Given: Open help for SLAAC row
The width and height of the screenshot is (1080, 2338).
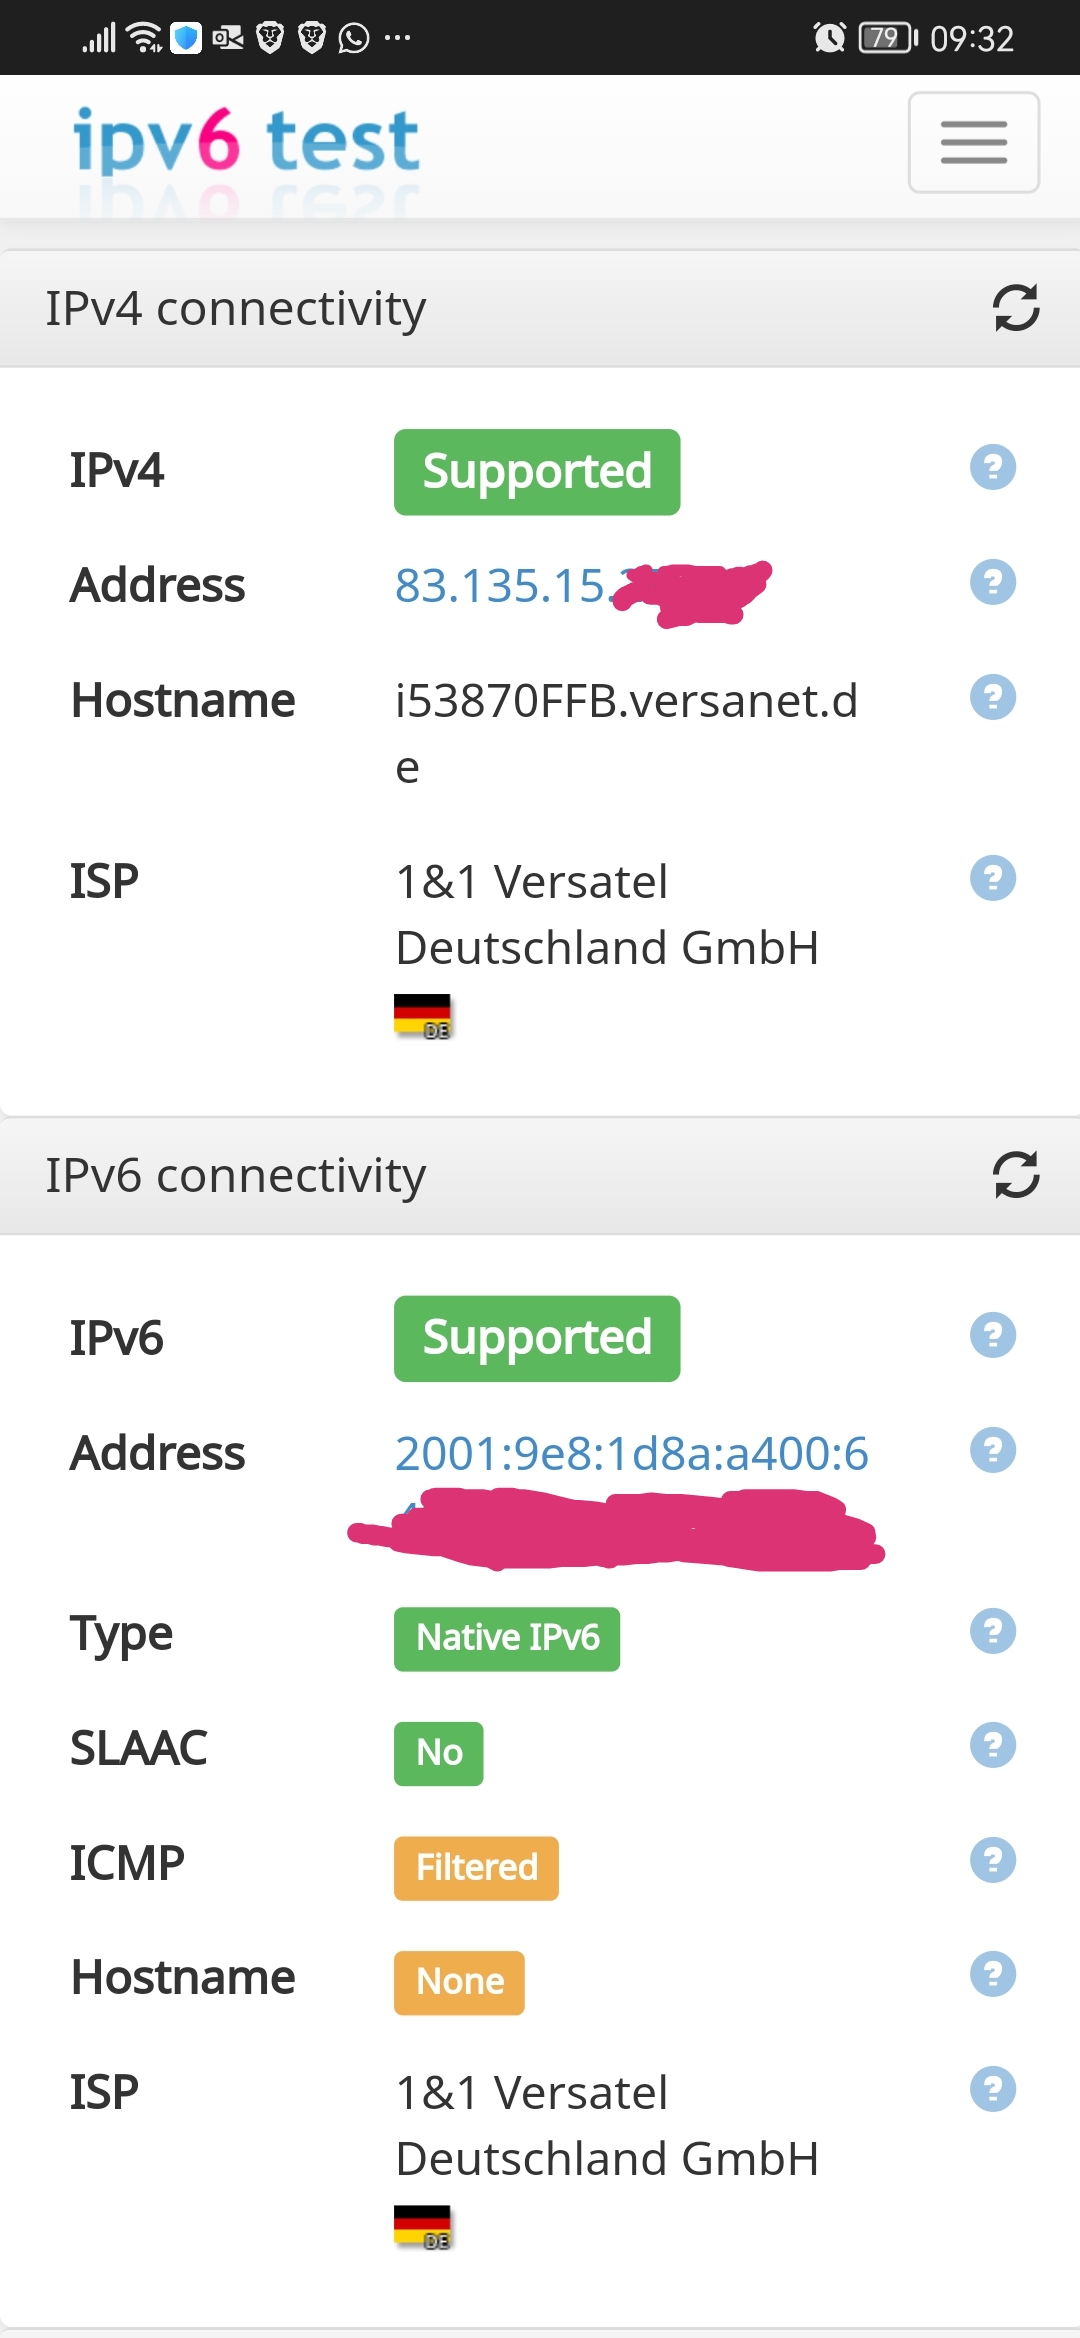Looking at the screenshot, I should click(993, 1746).
